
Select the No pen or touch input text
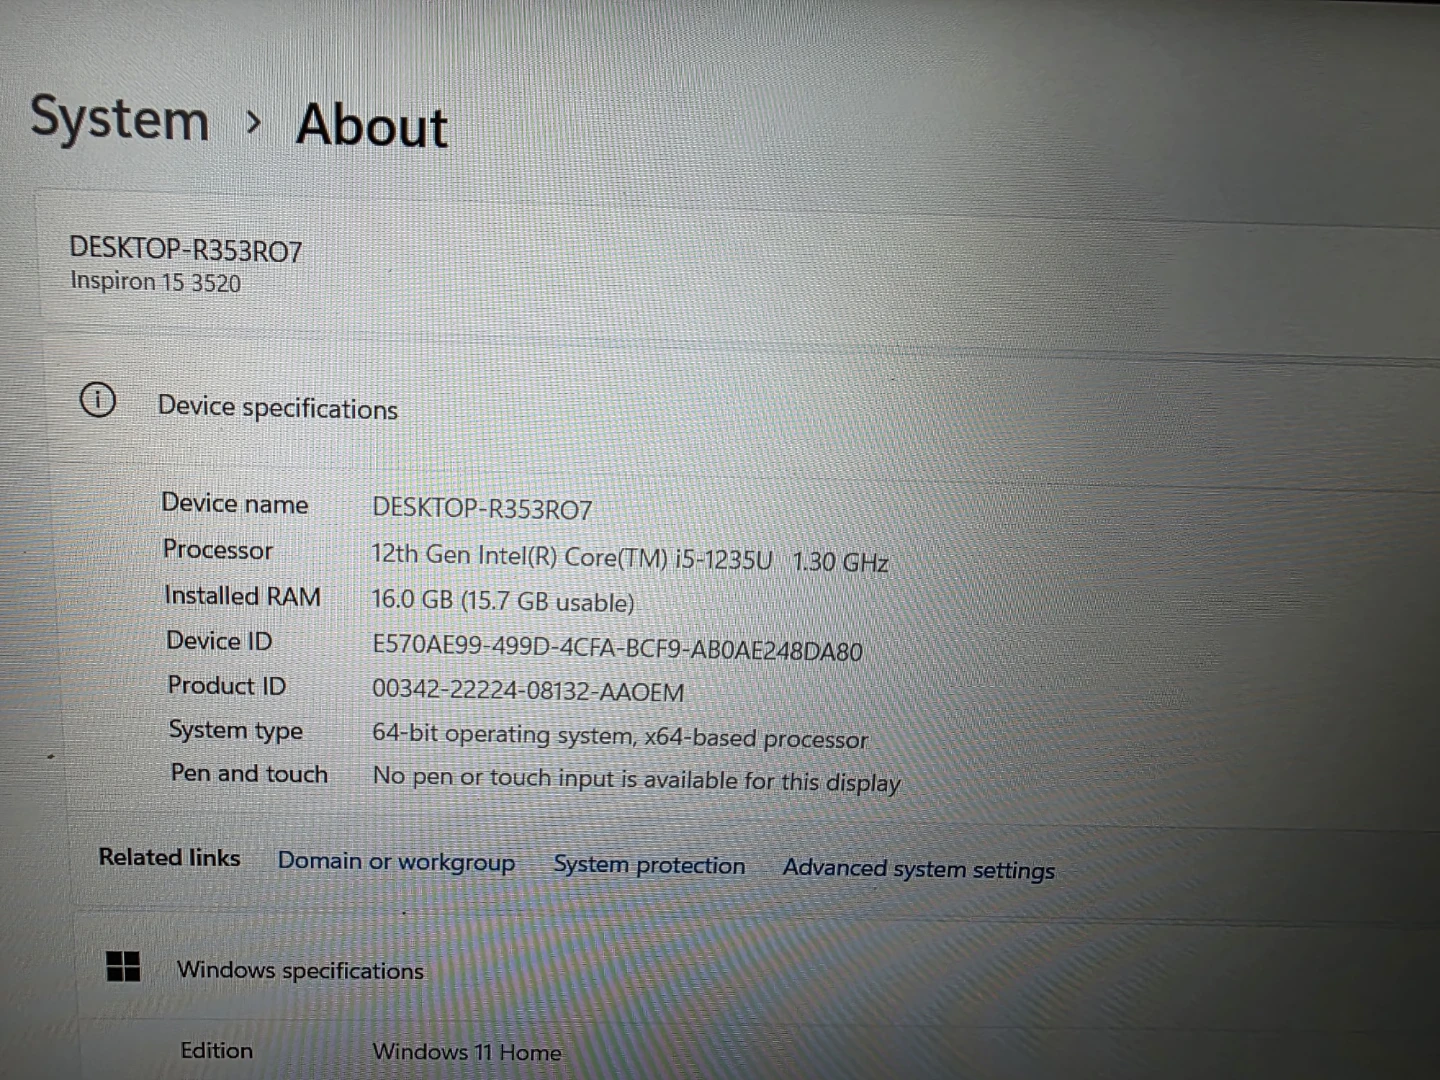637,779
